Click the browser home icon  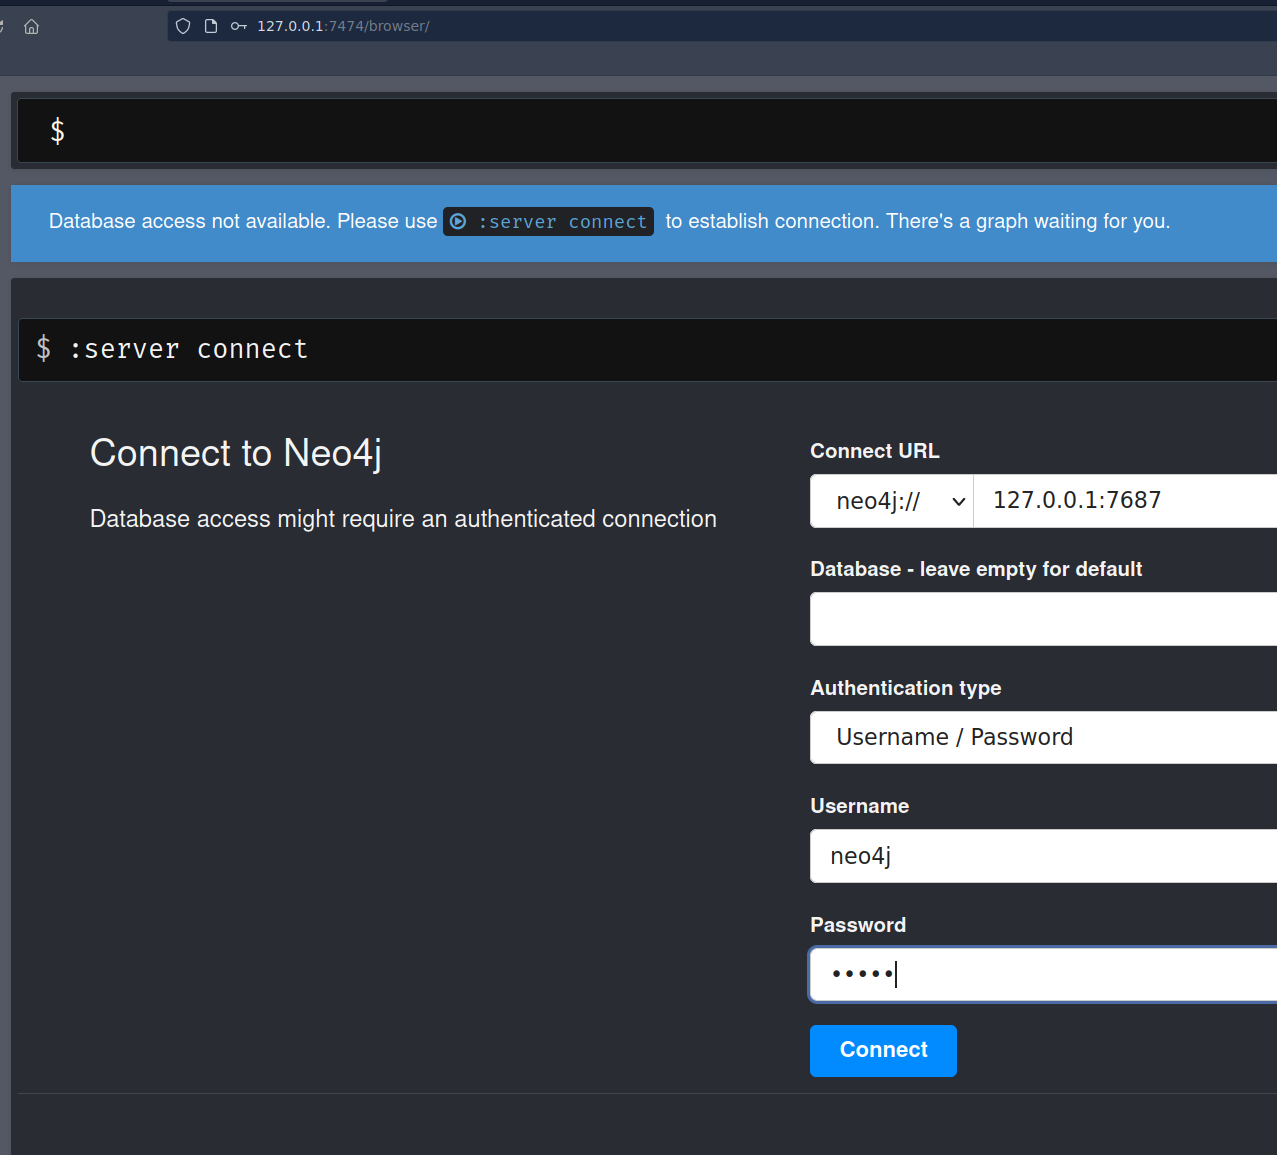click(x=32, y=27)
